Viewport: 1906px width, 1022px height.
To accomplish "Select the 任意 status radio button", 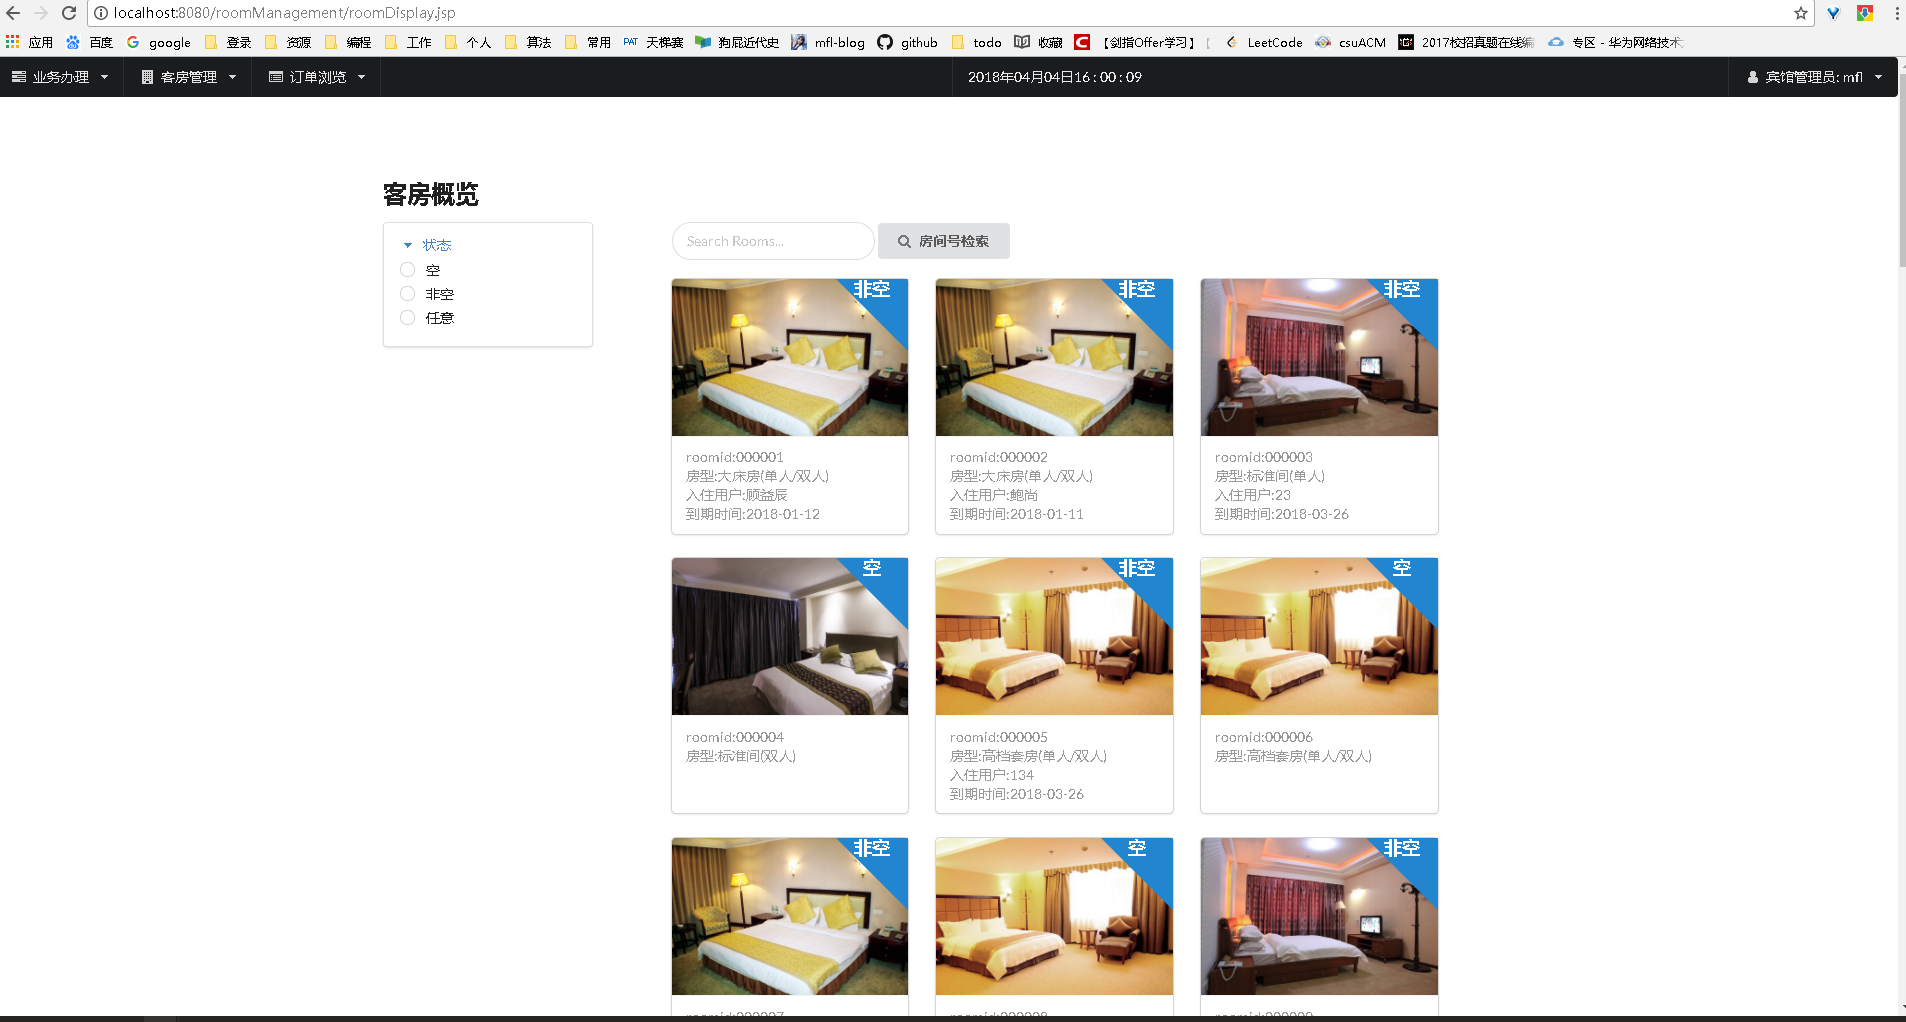I will click(x=407, y=318).
